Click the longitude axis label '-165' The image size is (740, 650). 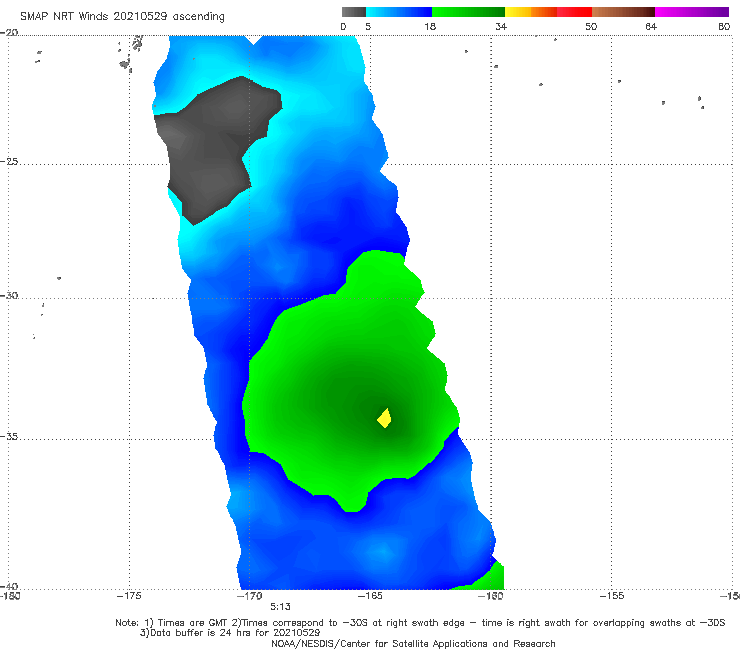370,596
